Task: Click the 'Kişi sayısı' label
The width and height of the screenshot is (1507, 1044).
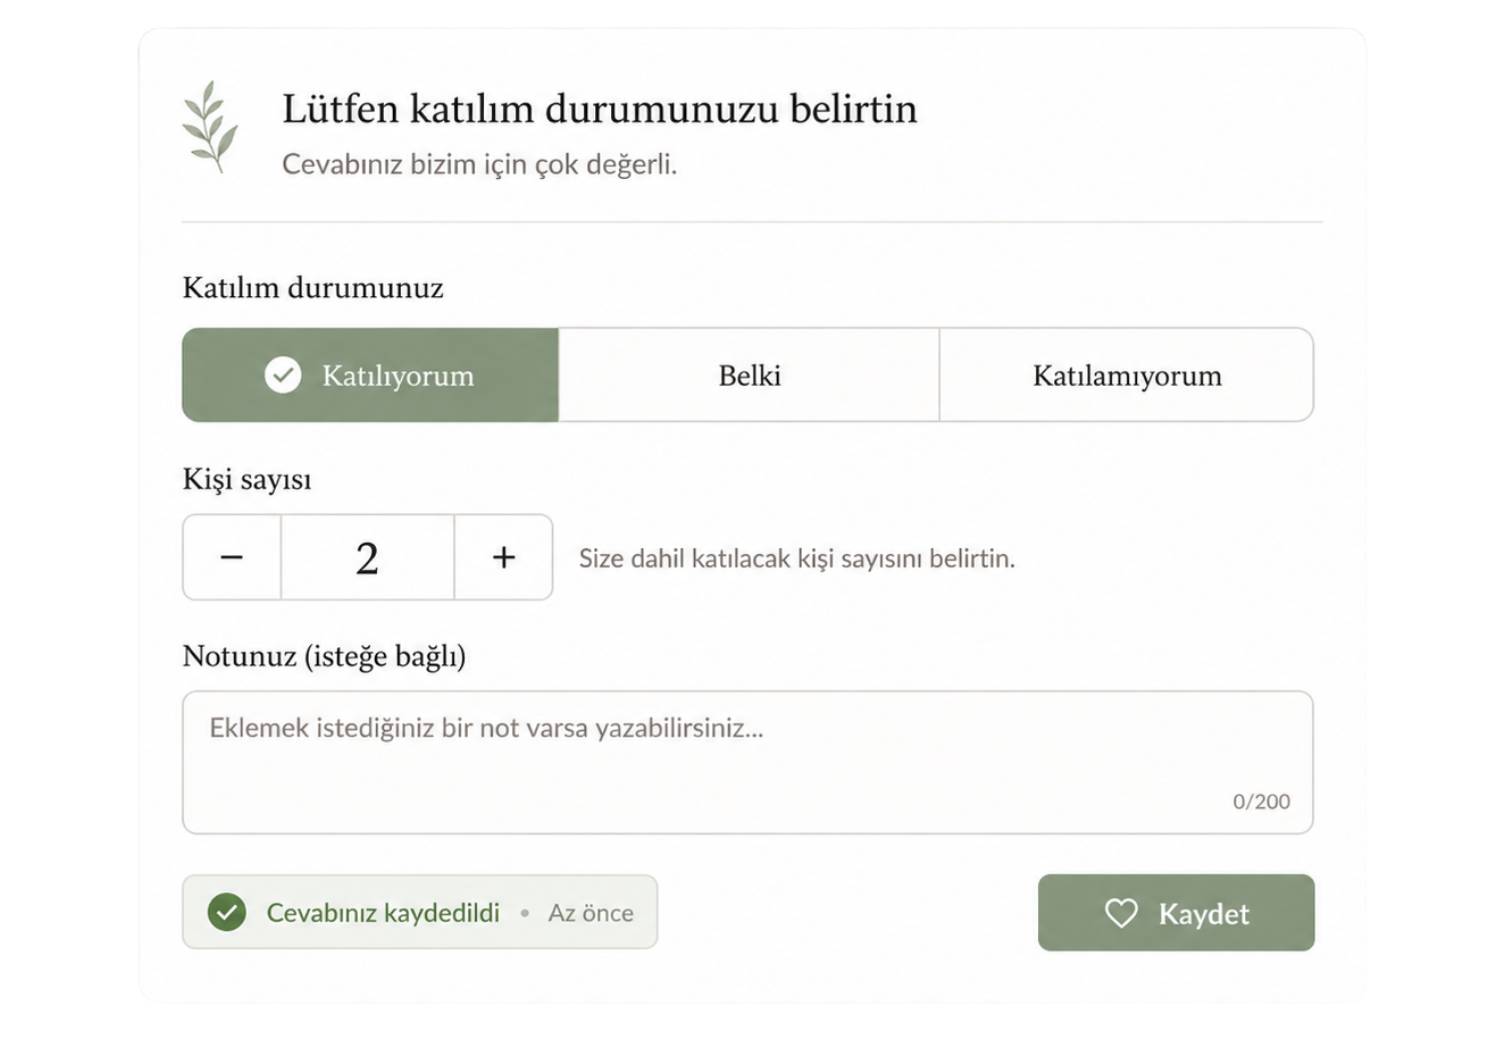Action: (247, 479)
